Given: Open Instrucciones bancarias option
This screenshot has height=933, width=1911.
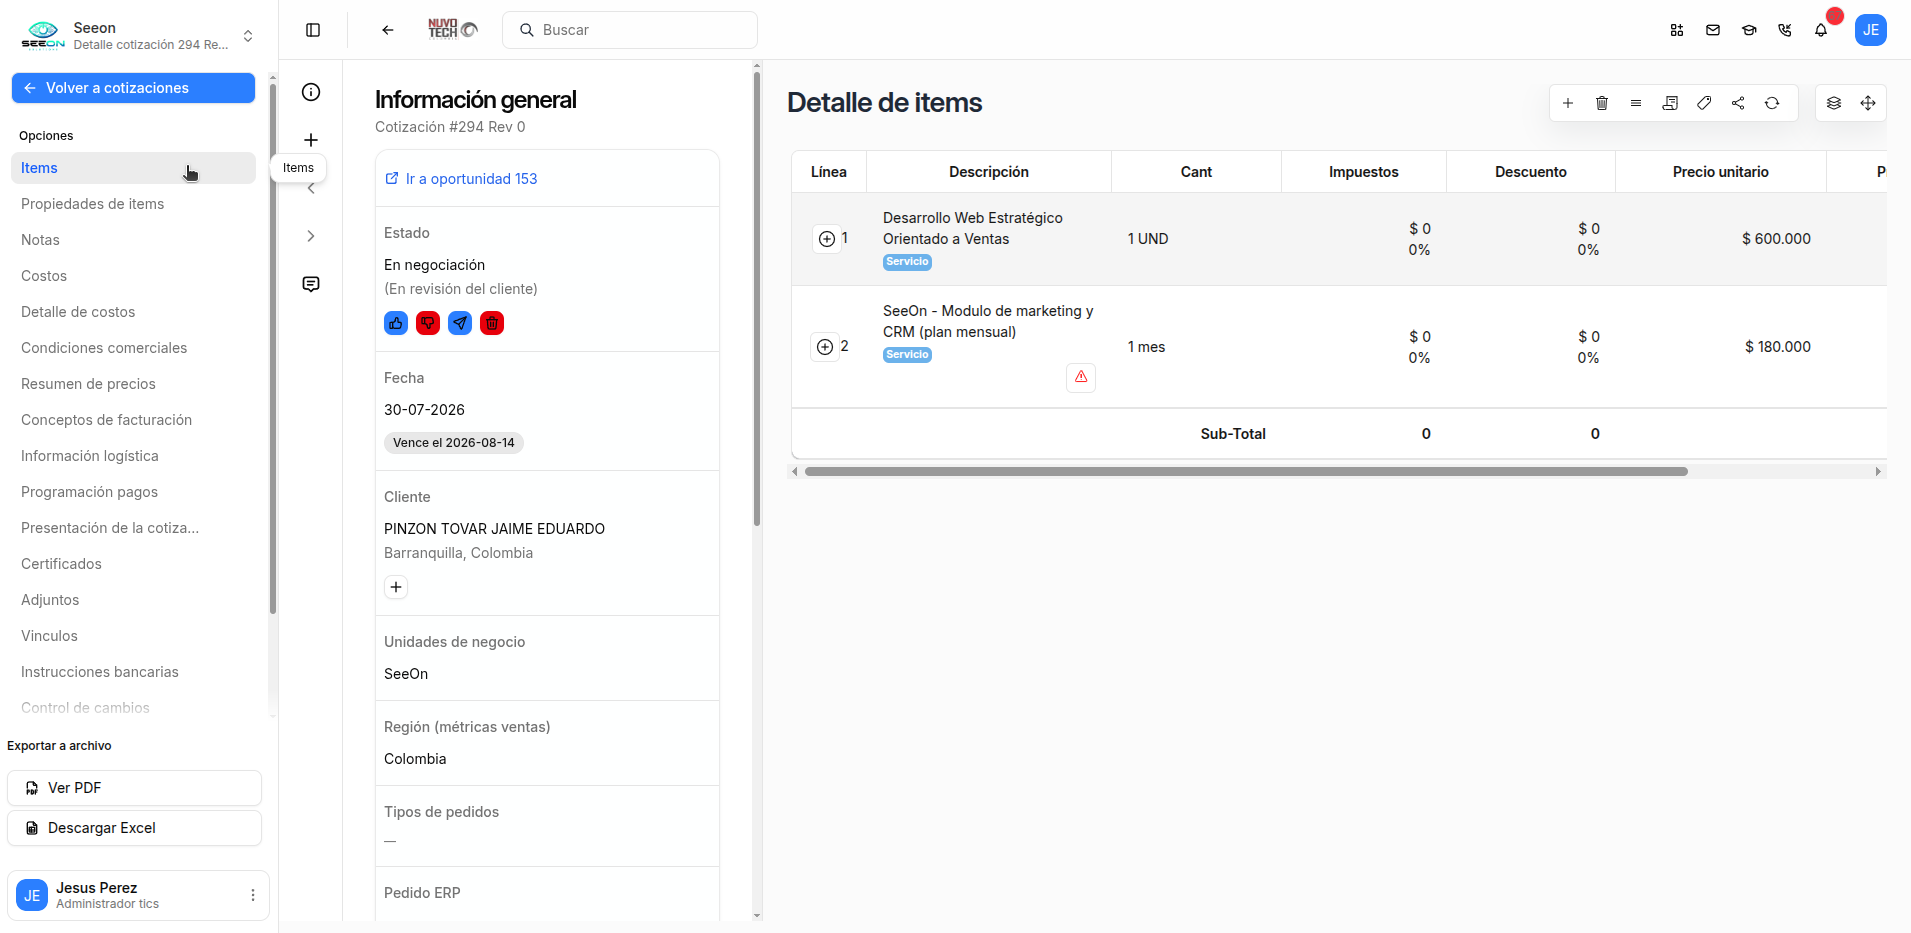Looking at the screenshot, I should 133,672.
